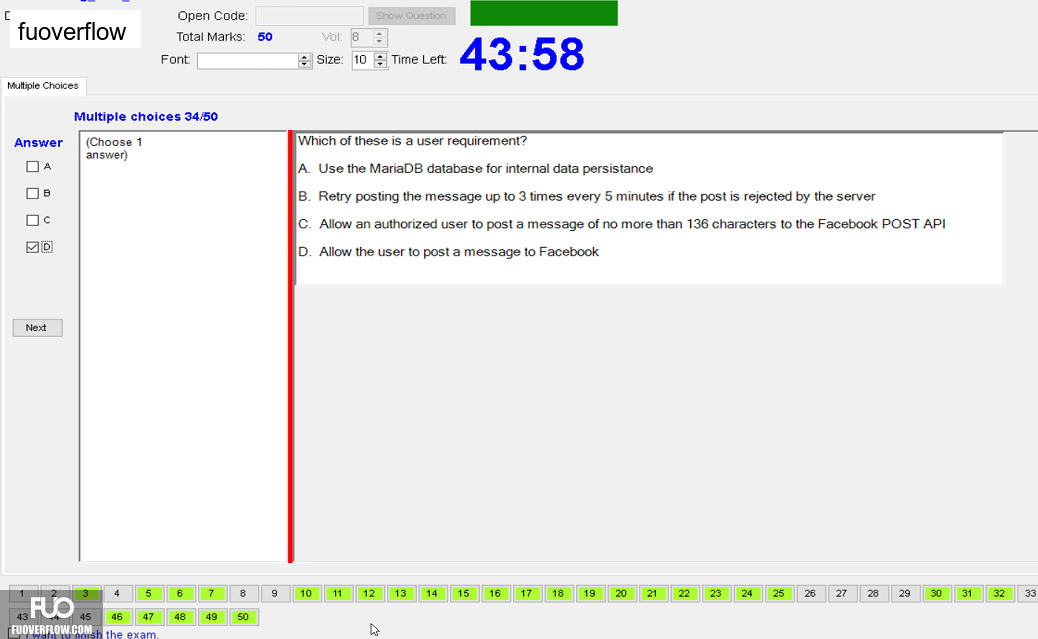Decrease Font value with down arrow
Screen dimensions: 1038x639
pyautogui.click(x=305, y=65)
